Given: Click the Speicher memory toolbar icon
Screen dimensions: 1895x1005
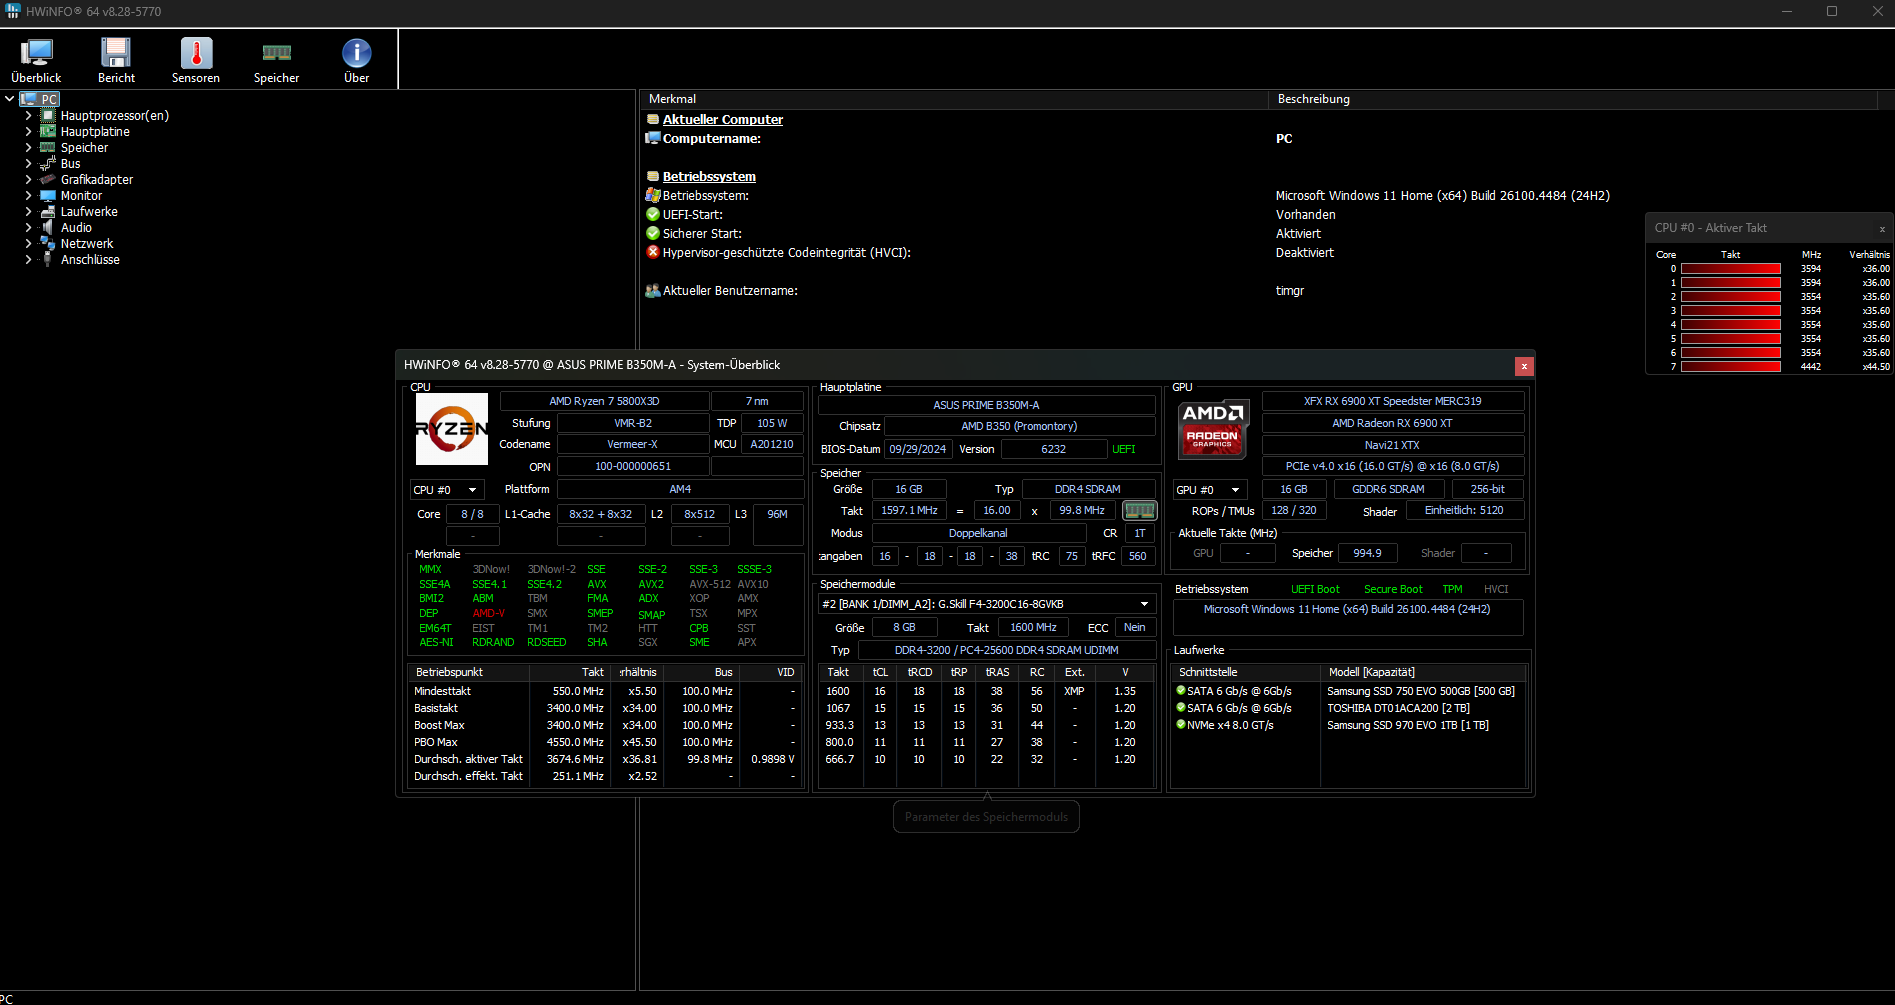Looking at the screenshot, I should pyautogui.click(x=276, y=60).
